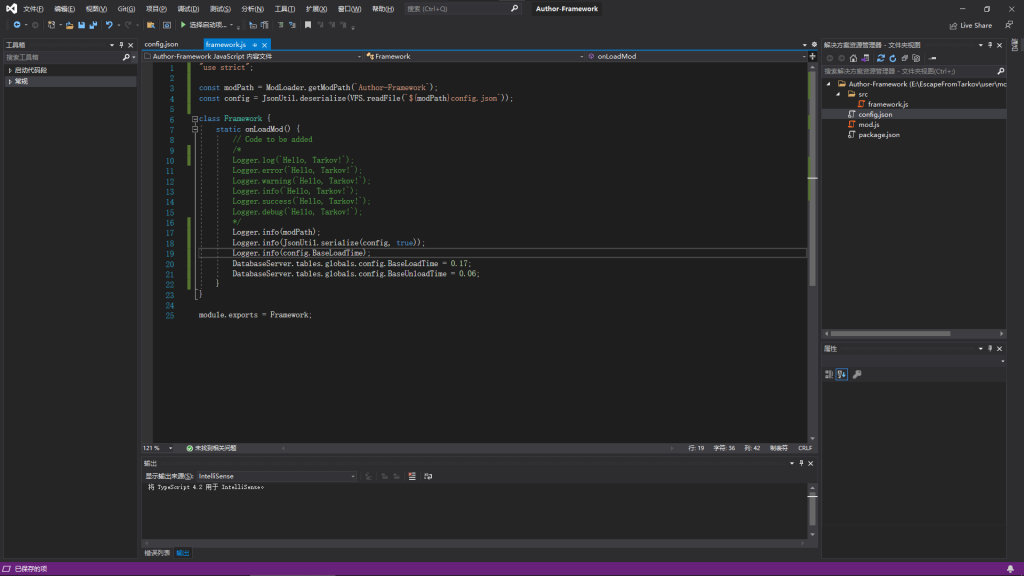The width and height of the screenshot is (1024, 576).
Task: Toggle auto-hide pin on Solution Explorer
Action: click(x=990, y=45)
